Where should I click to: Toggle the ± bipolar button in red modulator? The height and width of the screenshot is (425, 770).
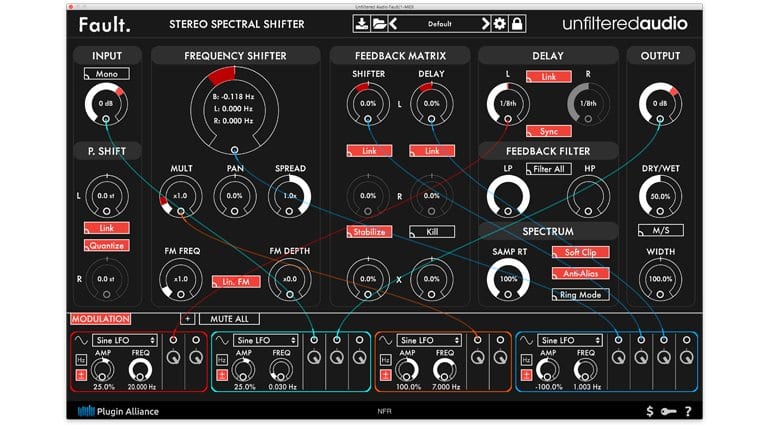click(81, 375)
